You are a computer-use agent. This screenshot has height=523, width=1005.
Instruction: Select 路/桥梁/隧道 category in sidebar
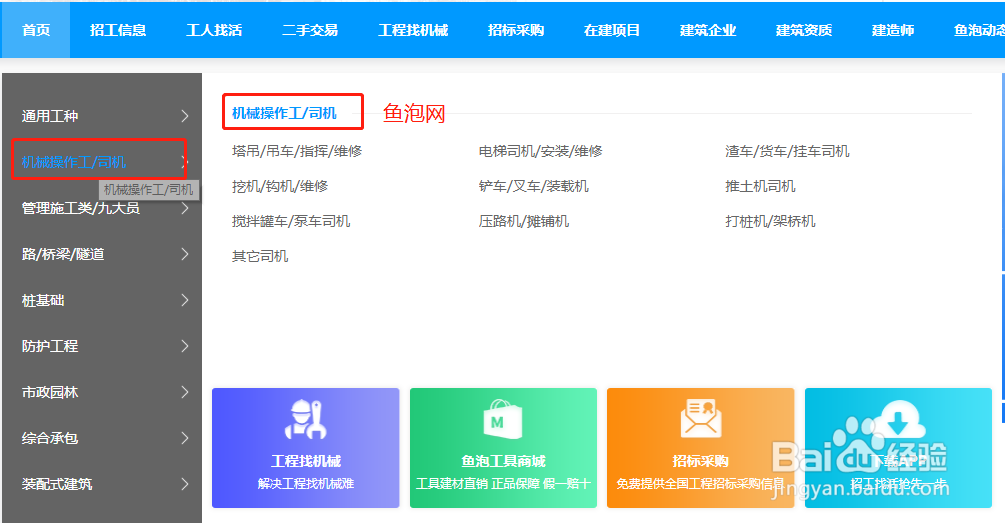tap(63, 254)
